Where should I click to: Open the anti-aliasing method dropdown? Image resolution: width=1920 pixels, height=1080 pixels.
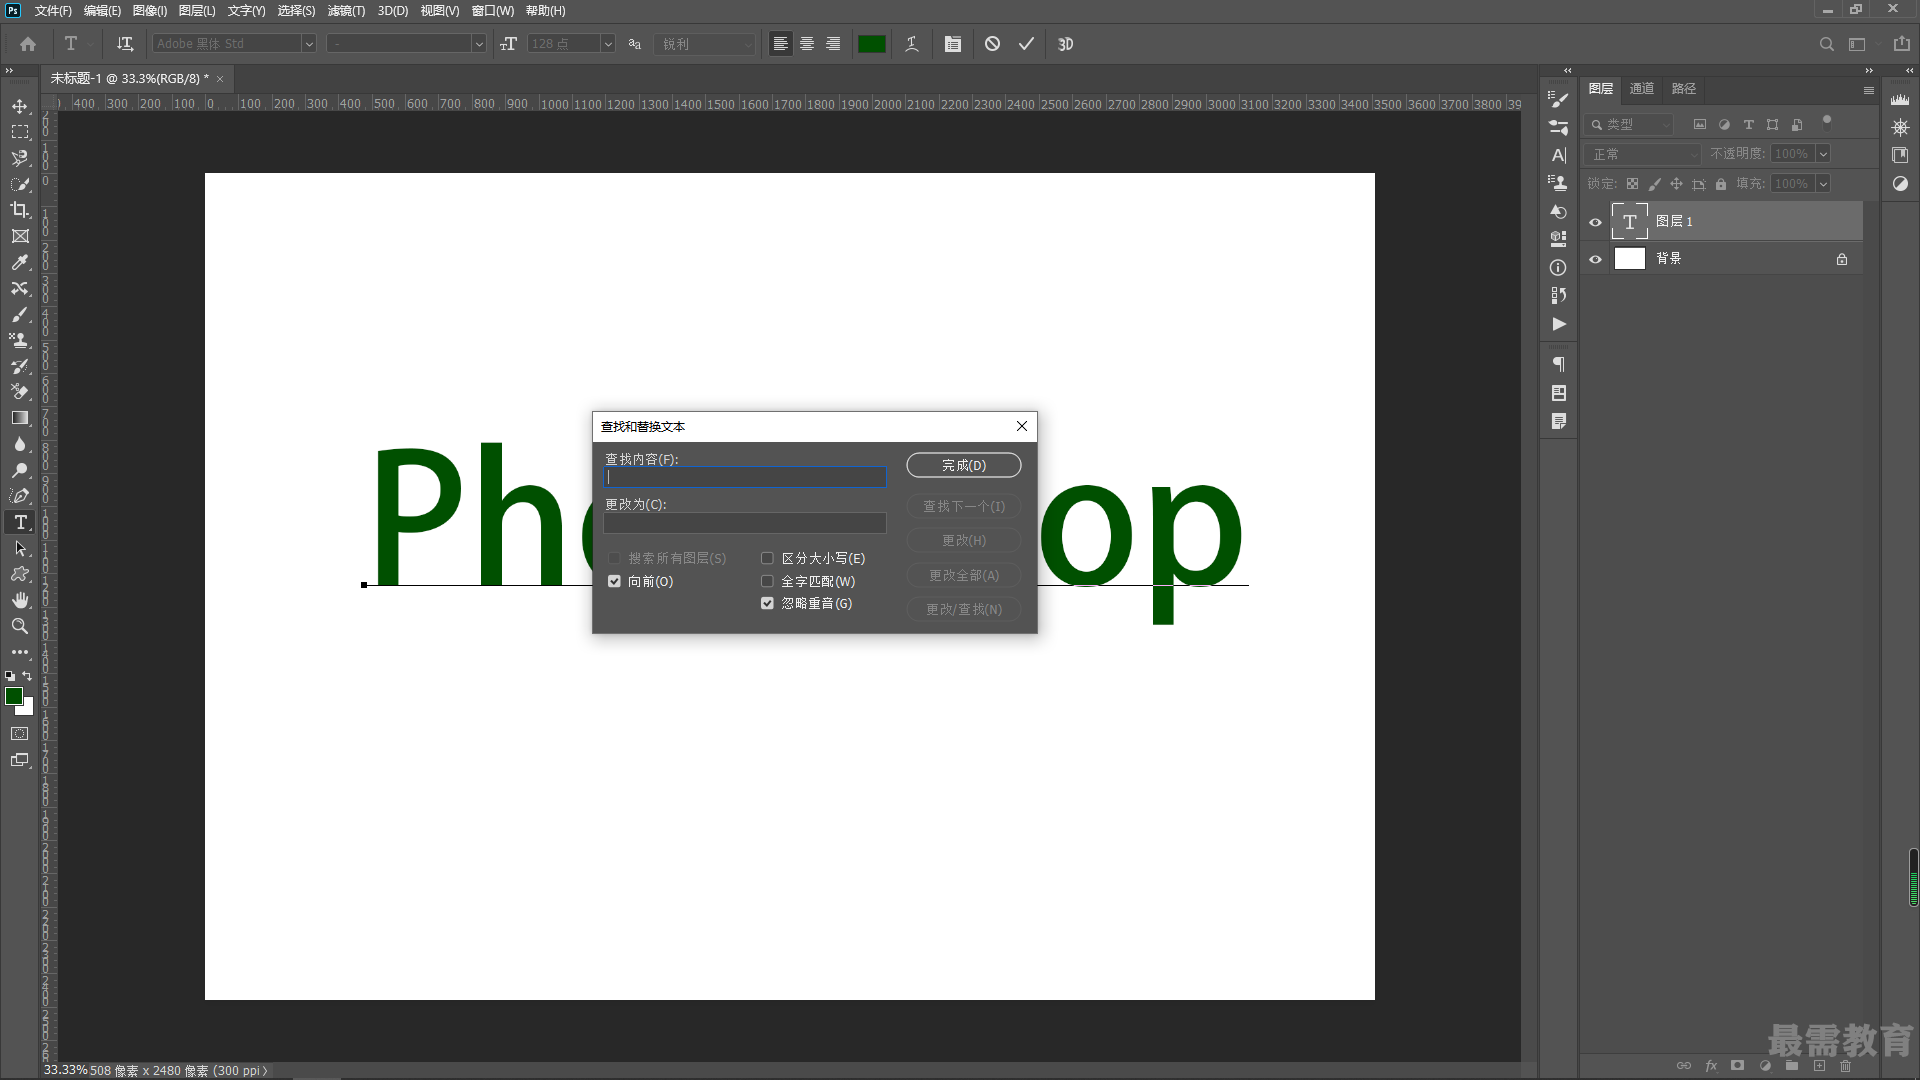point(705,44)
